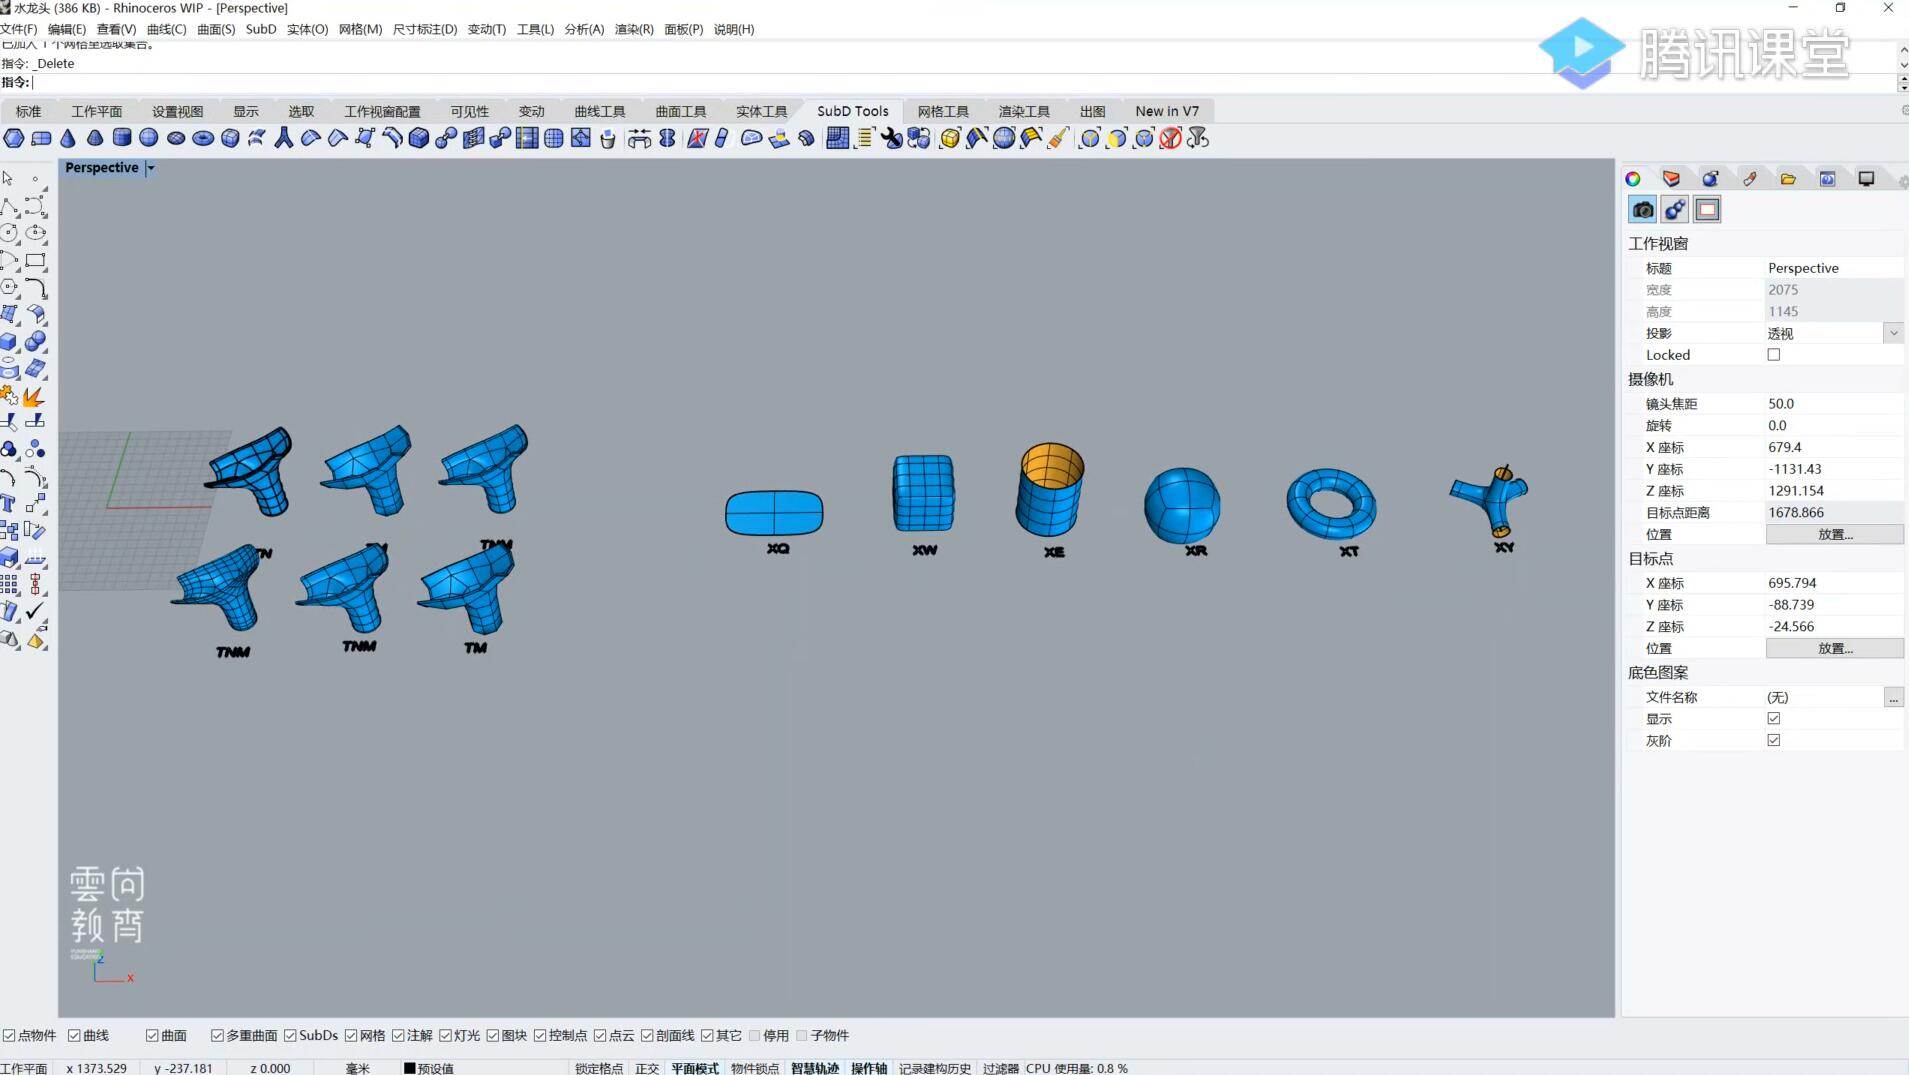Click camera 位置 放置 button
This screenshot has height=1075, width=1909.
tap(1835, 535)
